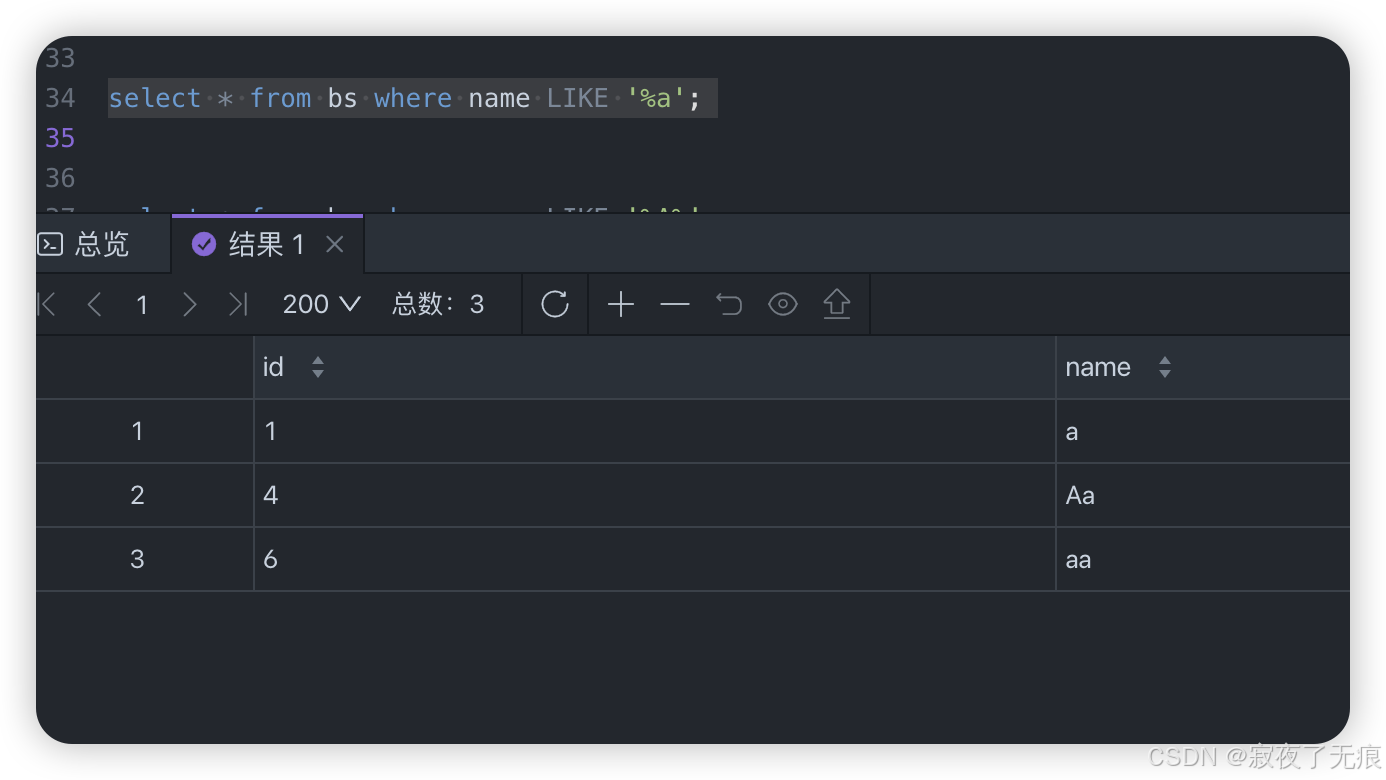Export results with the upload arrow icon

pyautogui.click(x=837, y=304)
